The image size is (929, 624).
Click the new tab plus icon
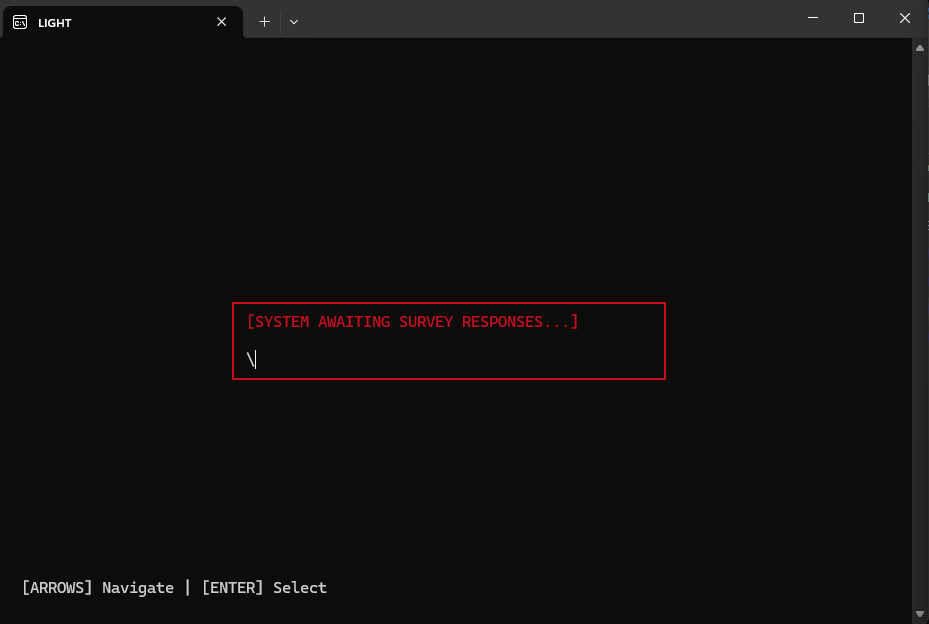pyautogui.click(x=264, y=21)
